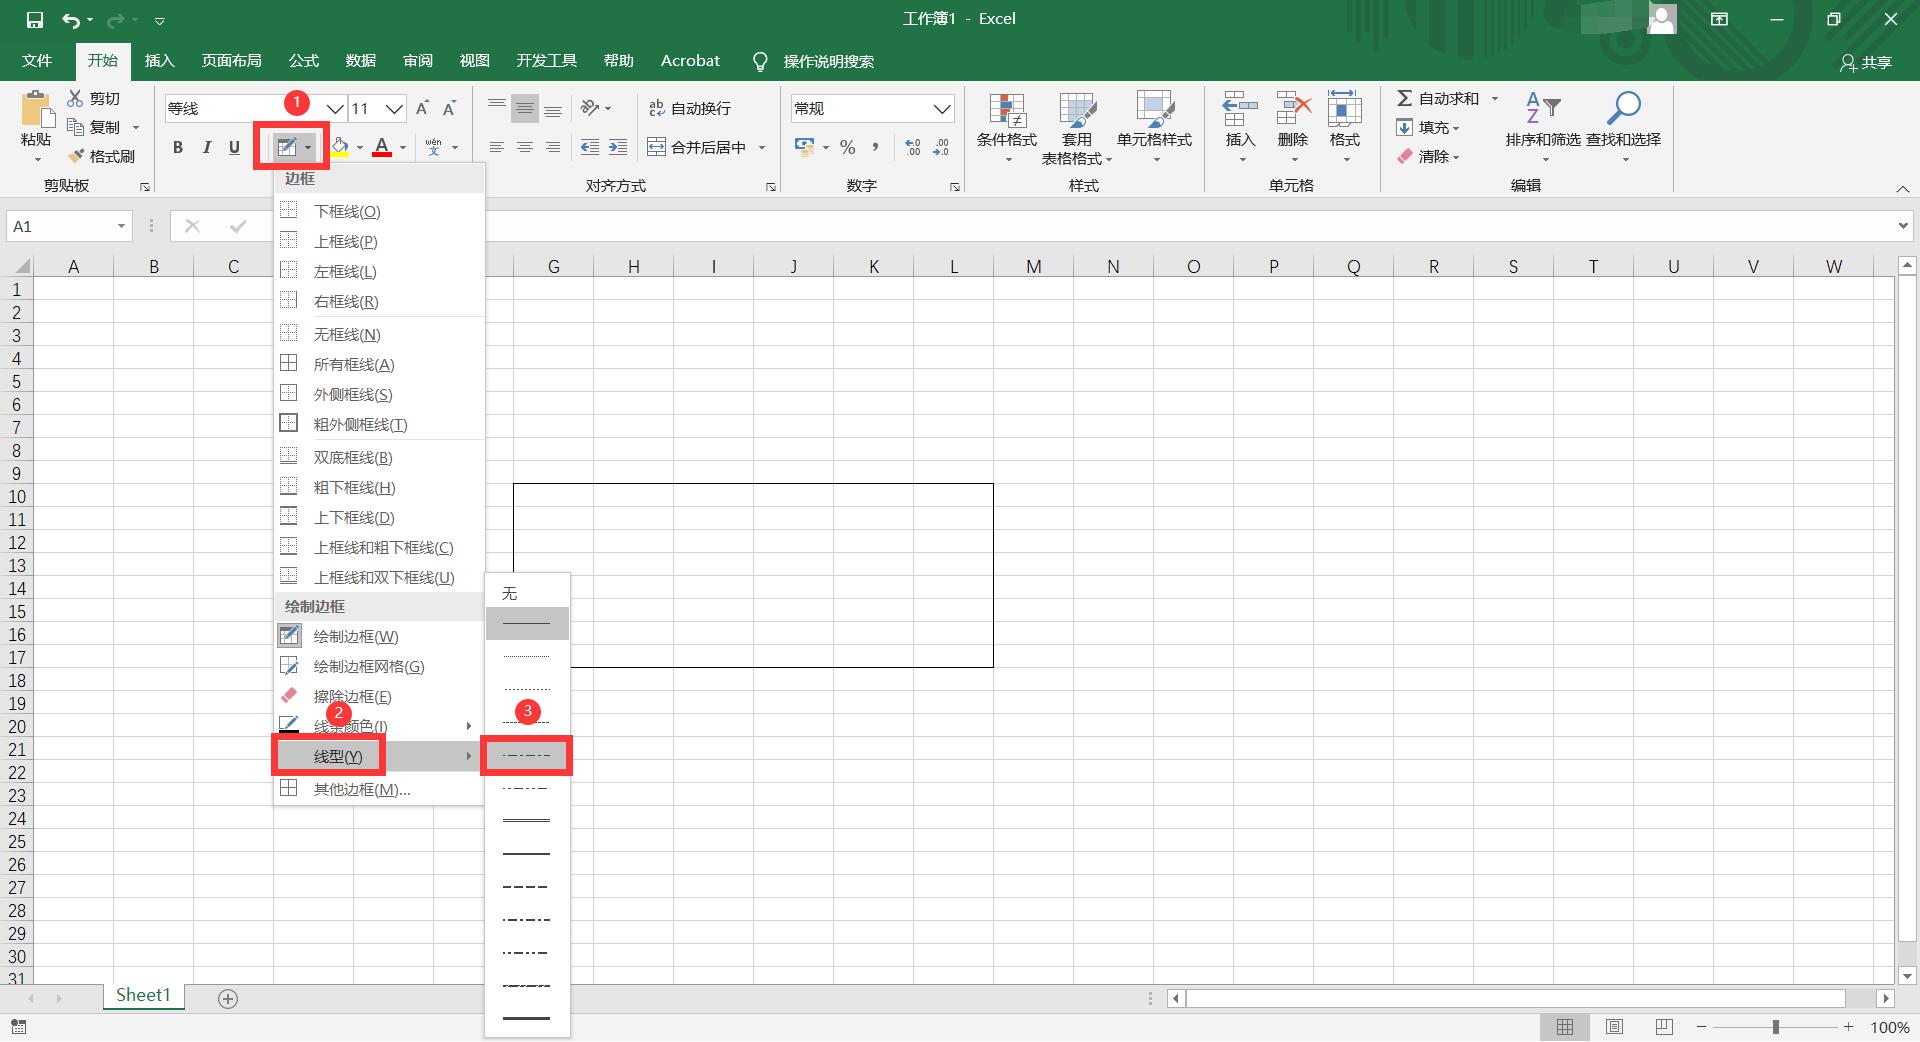Click the decrease indent icon
Viewport: 1920px width, 1042px height.
pos(590,147)
